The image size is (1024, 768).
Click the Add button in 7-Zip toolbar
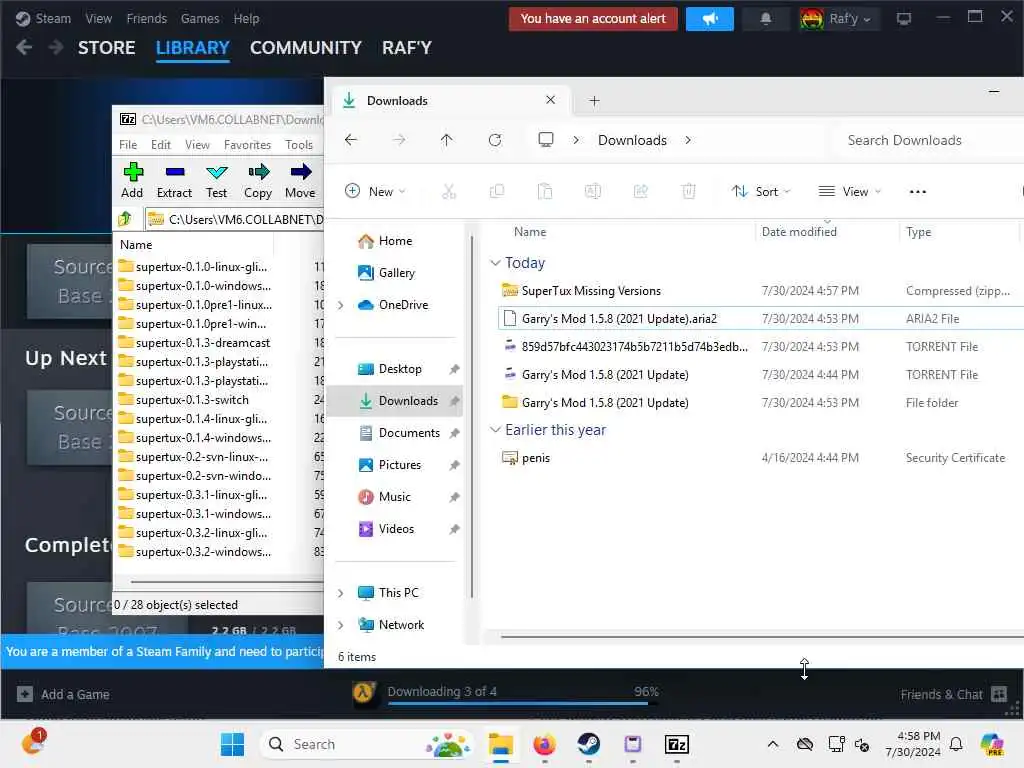[133, 180]
